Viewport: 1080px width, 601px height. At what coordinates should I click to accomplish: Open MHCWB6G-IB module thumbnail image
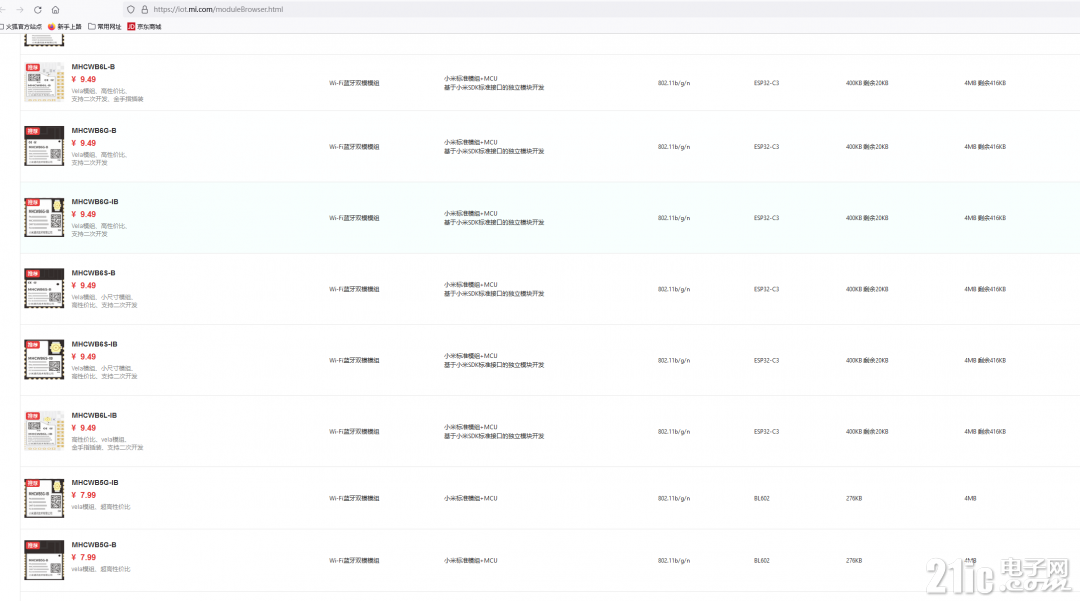(44, 218)
